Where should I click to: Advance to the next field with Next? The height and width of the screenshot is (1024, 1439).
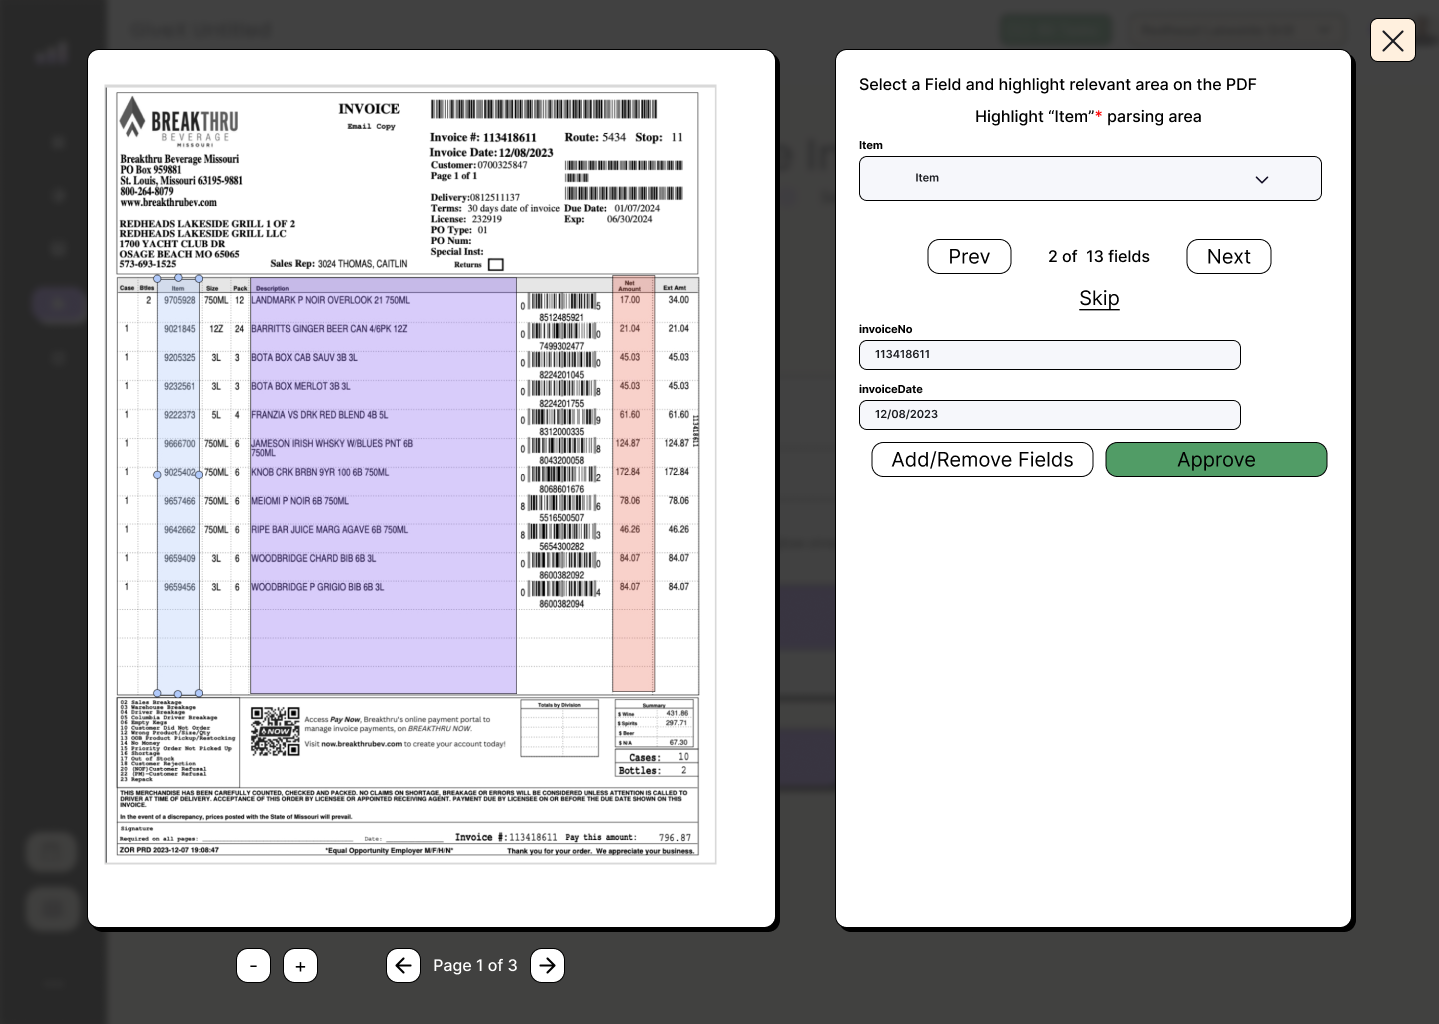click(1228, 256)
